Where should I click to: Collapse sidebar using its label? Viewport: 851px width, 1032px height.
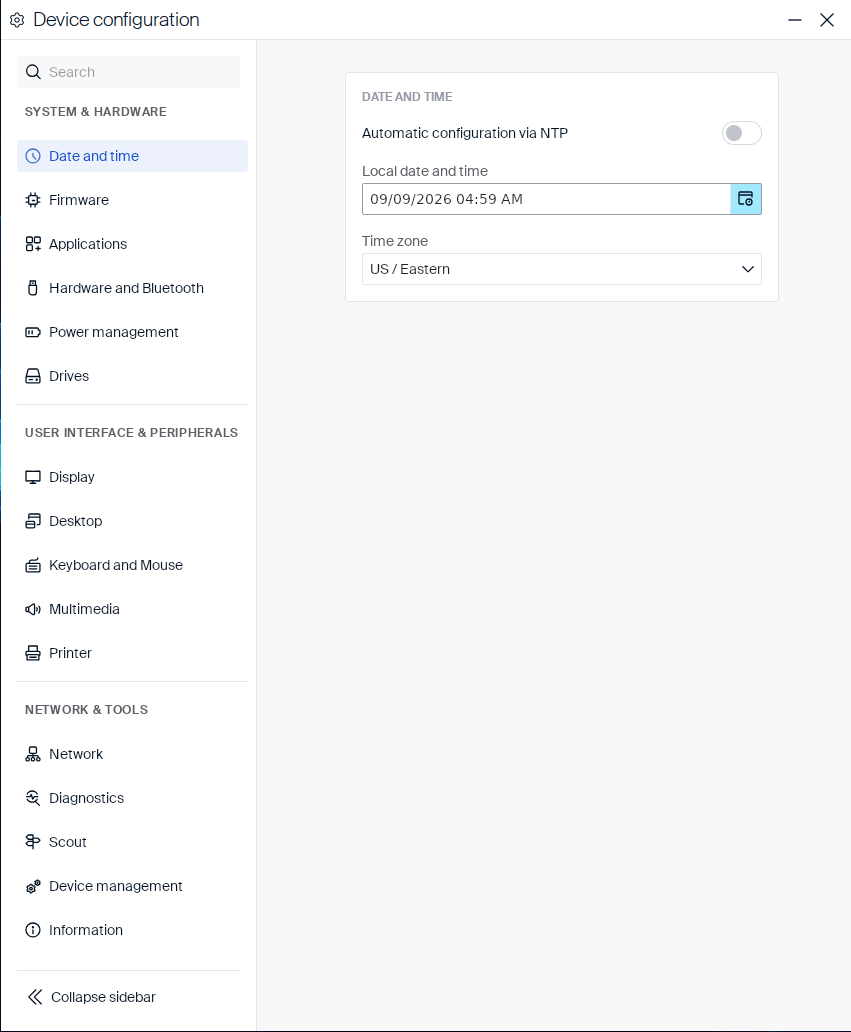(x=103, y=997)
